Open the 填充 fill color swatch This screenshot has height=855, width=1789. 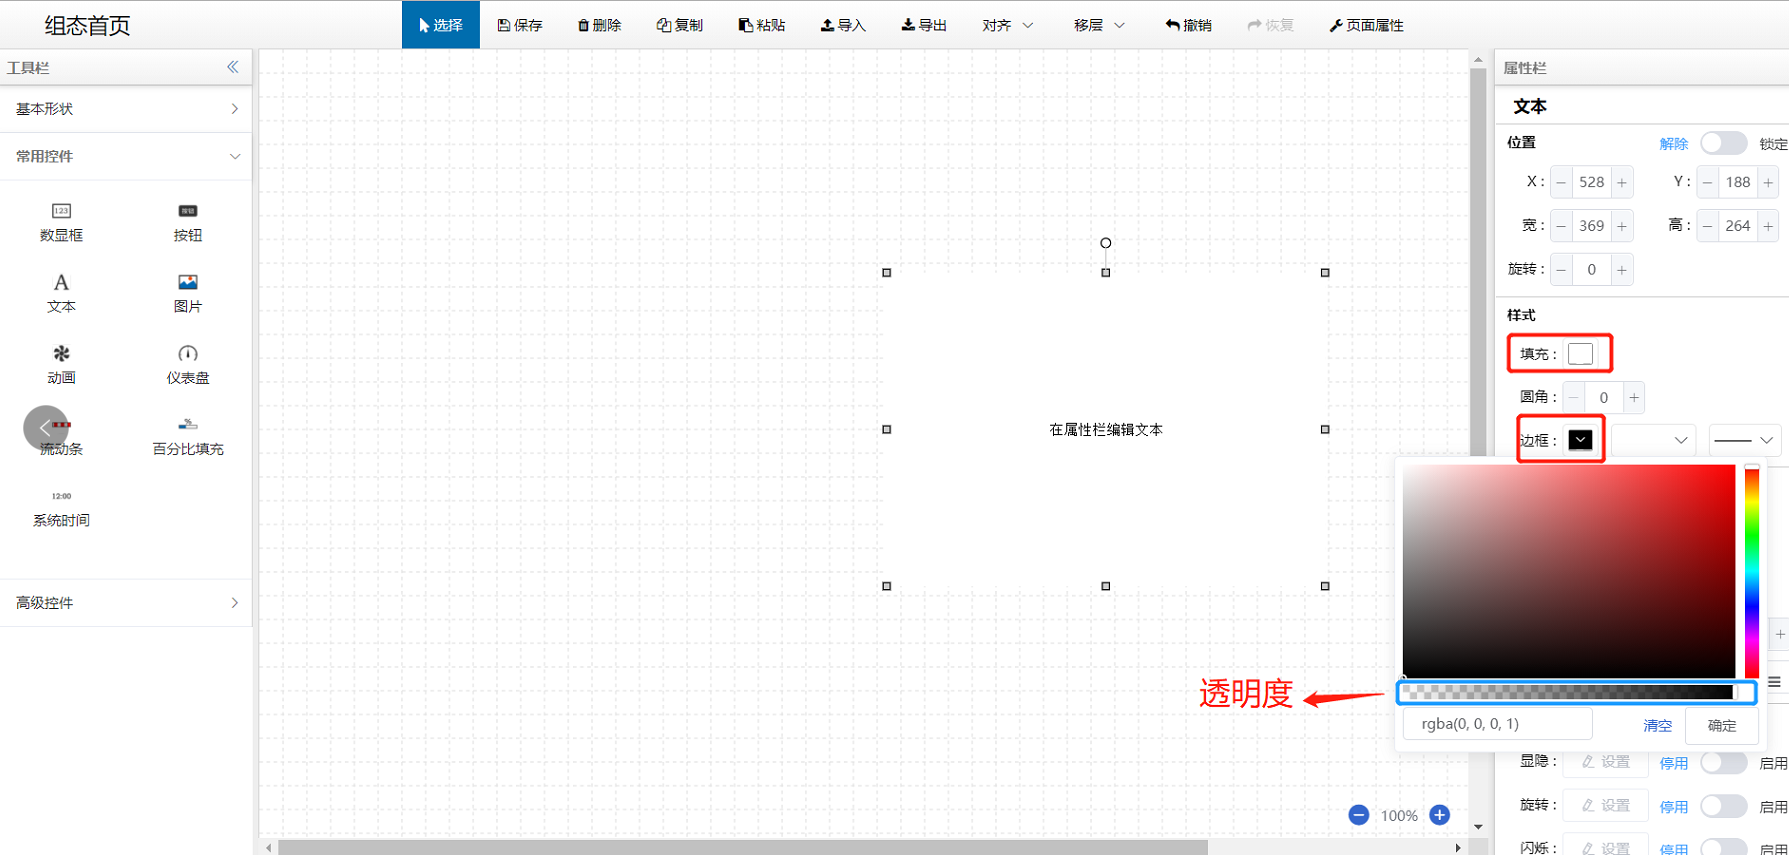[x=1580, y=354]
